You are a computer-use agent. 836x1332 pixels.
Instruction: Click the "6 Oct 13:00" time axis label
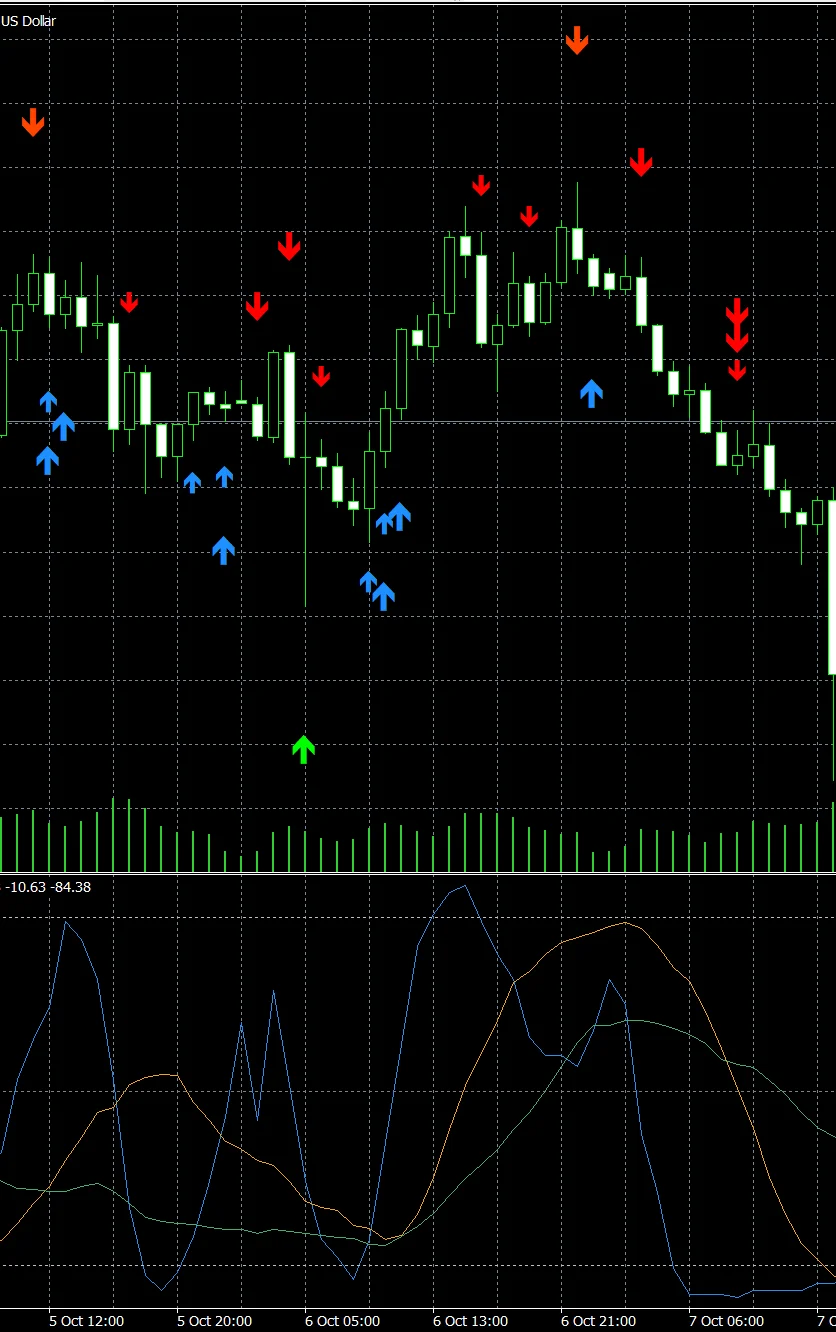click(471, 1321)
